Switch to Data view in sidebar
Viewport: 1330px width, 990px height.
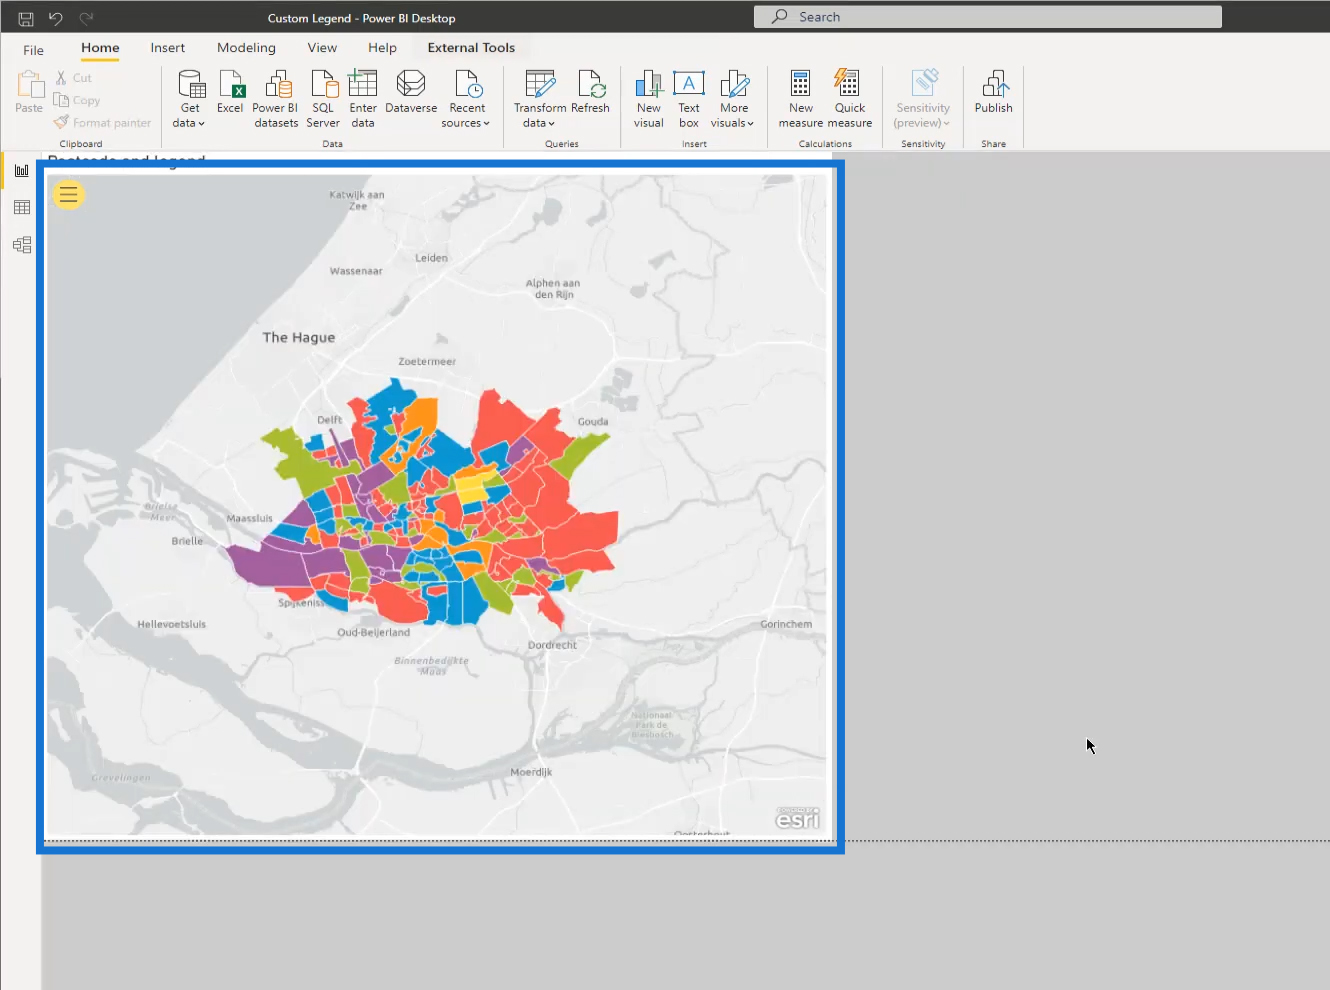tap(22, 207)
